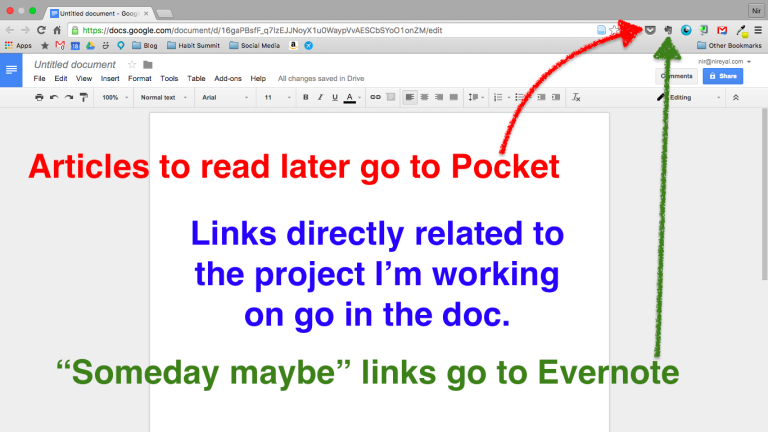Apply center alignment
Screen dimensions: 768x432
[425, 97]
